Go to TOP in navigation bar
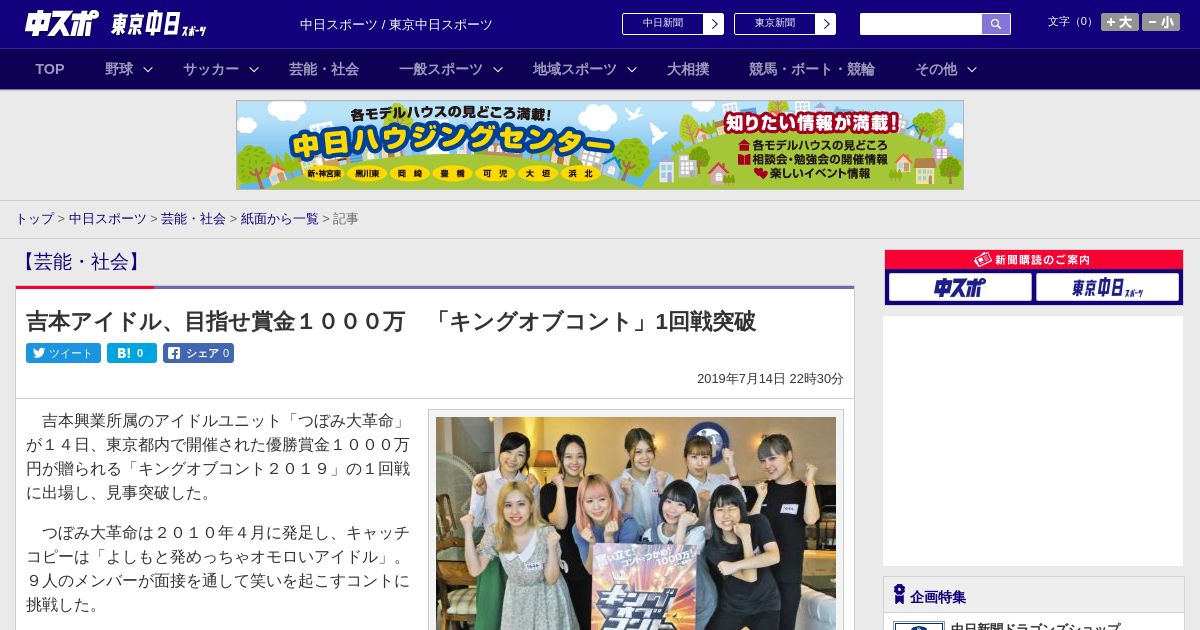Screen dimensions: 1200x630 (x=50, y=69)
